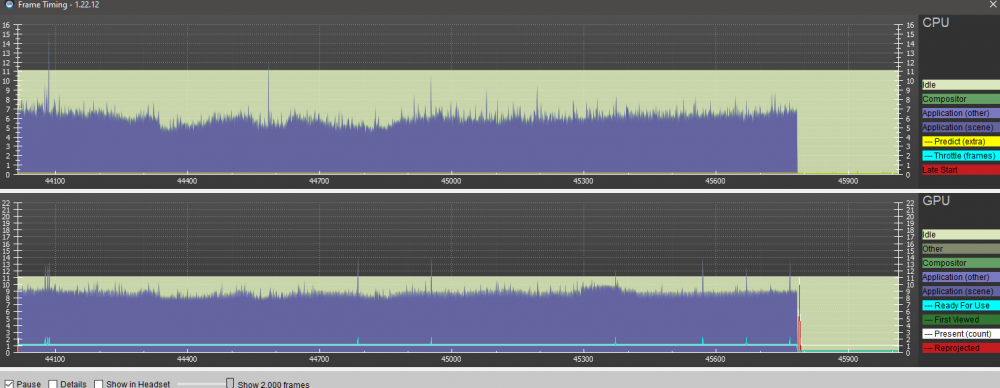
Task: Click the GPU graph heading
Action: click(x=936, y=201)
